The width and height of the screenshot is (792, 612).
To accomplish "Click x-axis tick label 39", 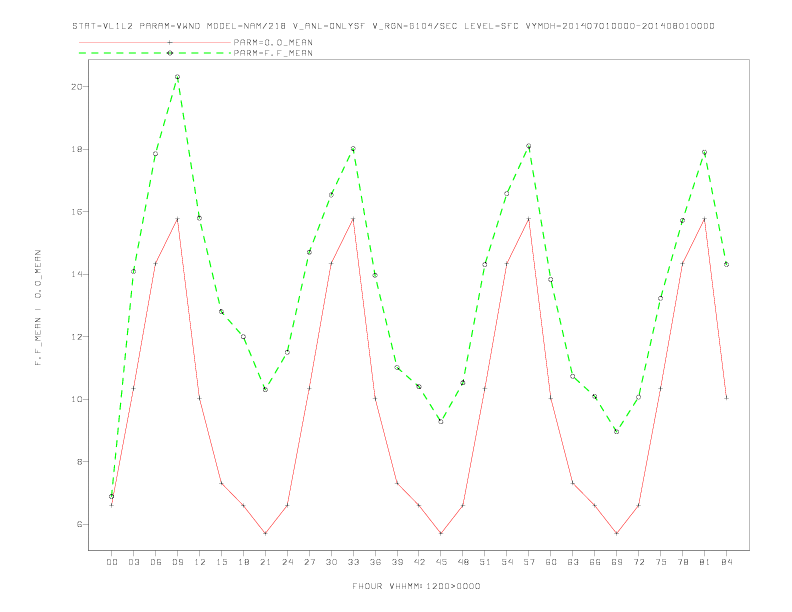I will [x=397, y=562].
